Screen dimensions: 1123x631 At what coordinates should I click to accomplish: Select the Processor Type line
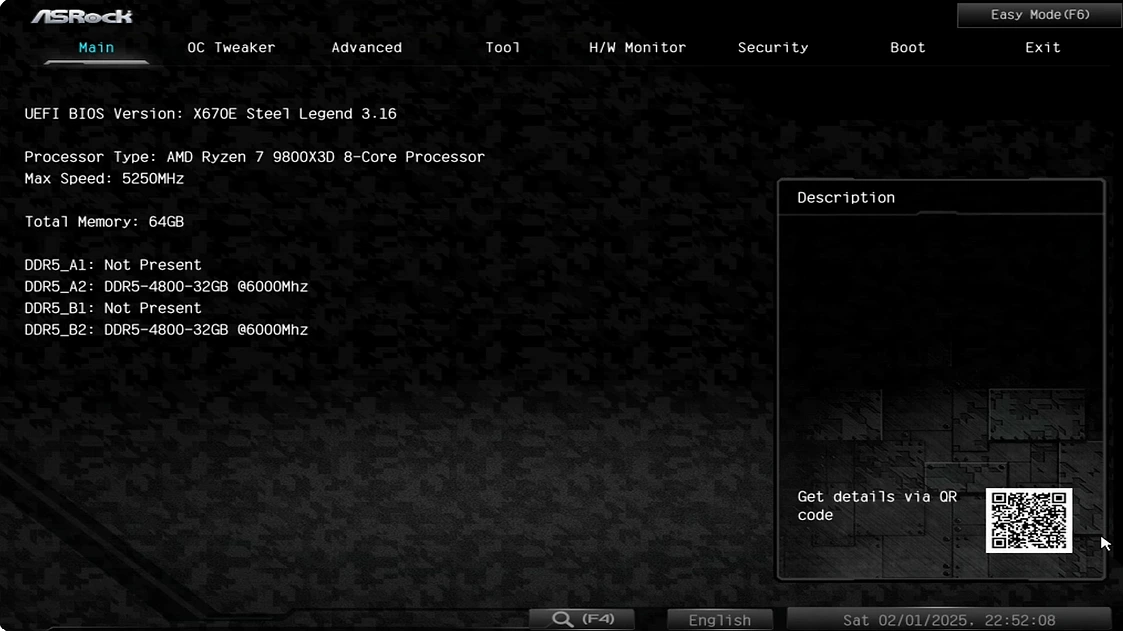click(254, 157)
